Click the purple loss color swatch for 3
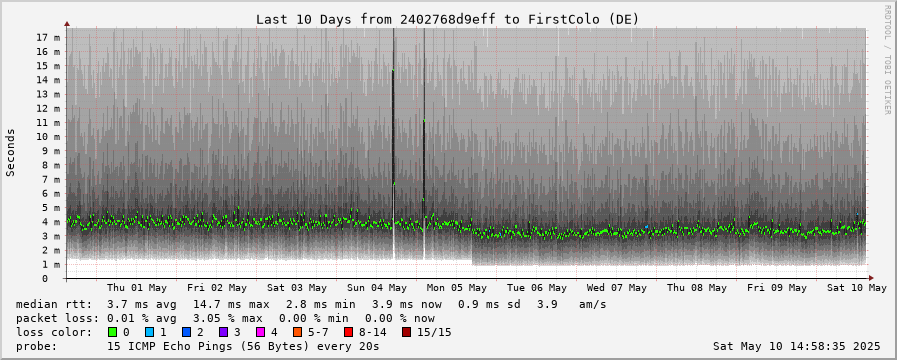Screen dimensions: 897x360 tap(223, 332)
